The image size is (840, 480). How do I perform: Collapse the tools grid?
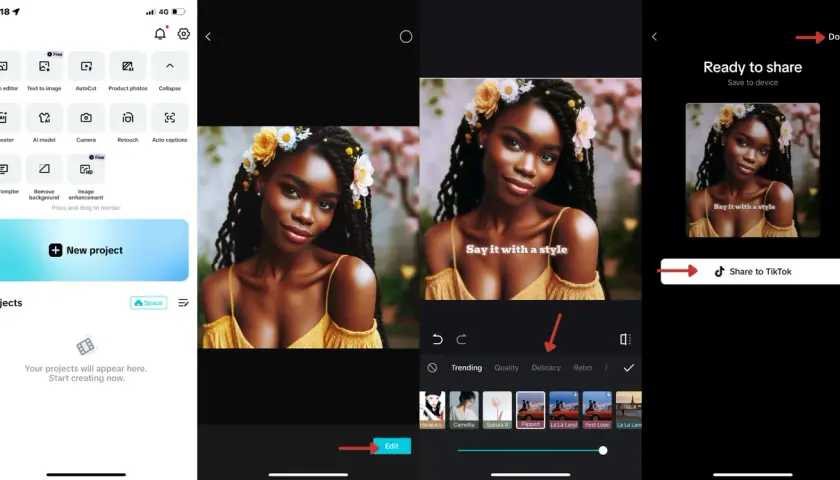coord(169,72)
